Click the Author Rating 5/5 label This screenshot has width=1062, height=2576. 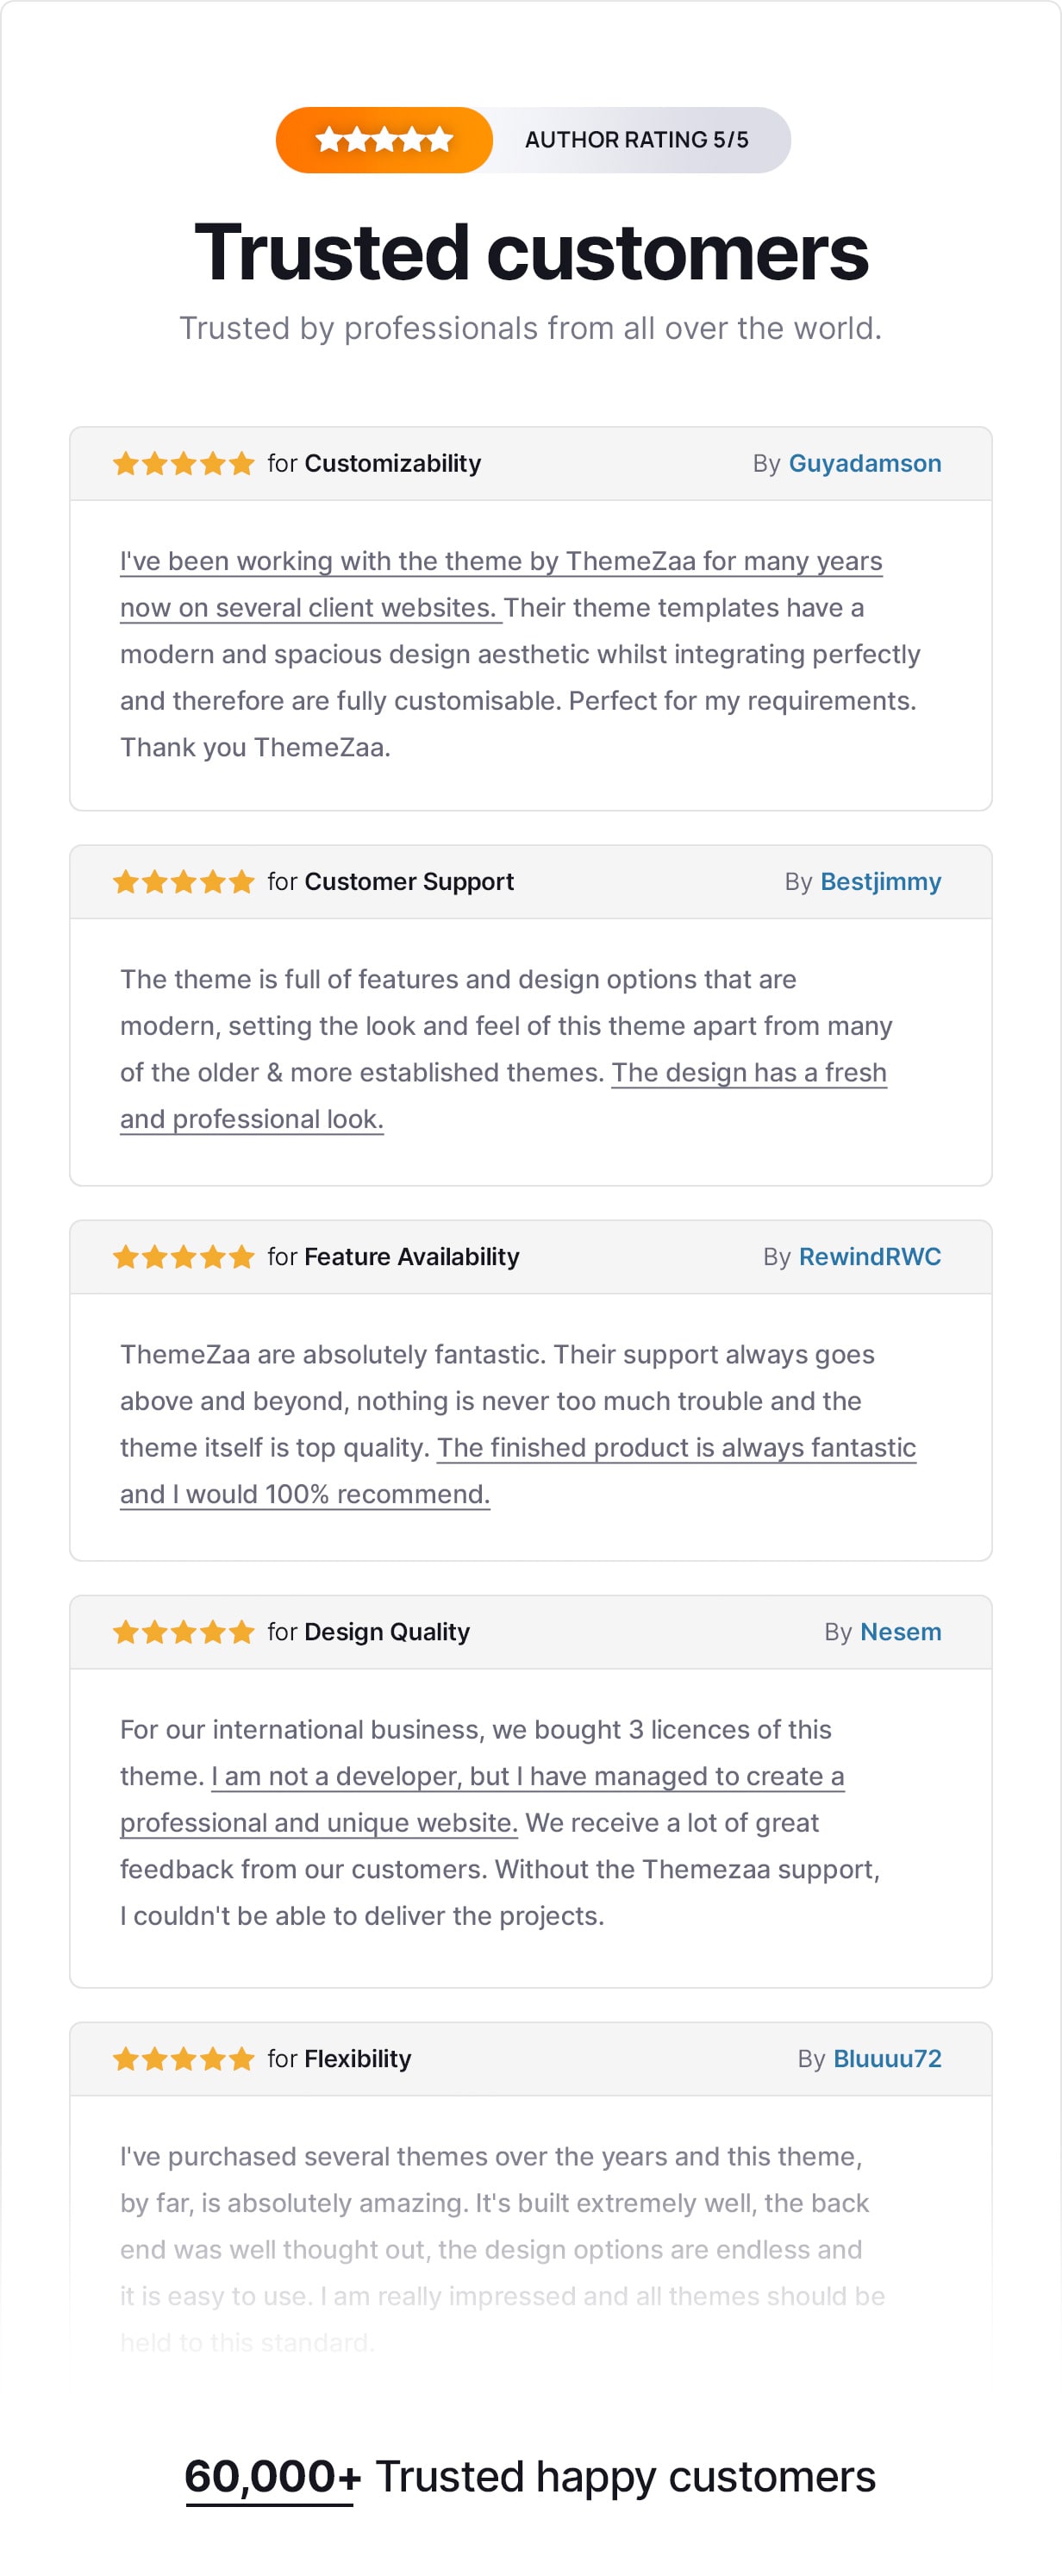tap(636, 140)
